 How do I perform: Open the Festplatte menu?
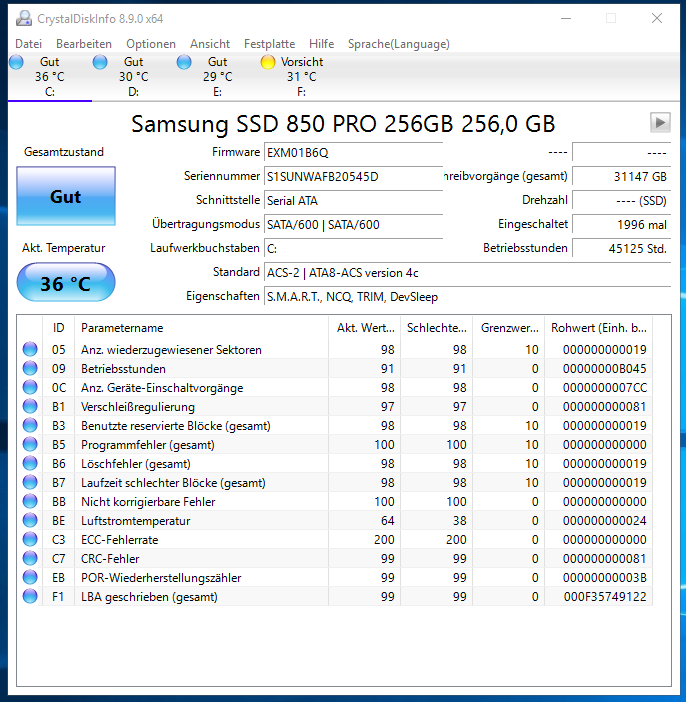pyautogui.click(x=270, y=44)
